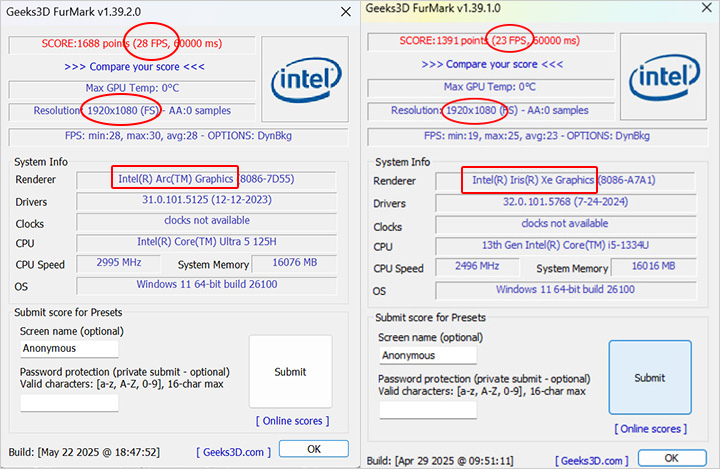Click the 16076 MB system memory value

pyautogui.click(x=295, y=262)
